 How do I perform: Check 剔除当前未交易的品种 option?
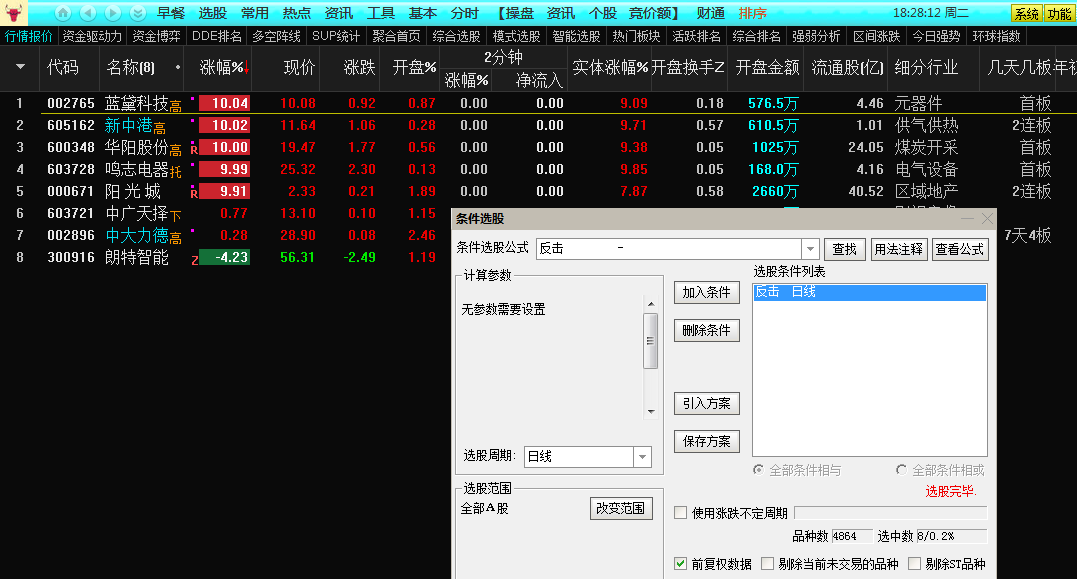[768, 564]
